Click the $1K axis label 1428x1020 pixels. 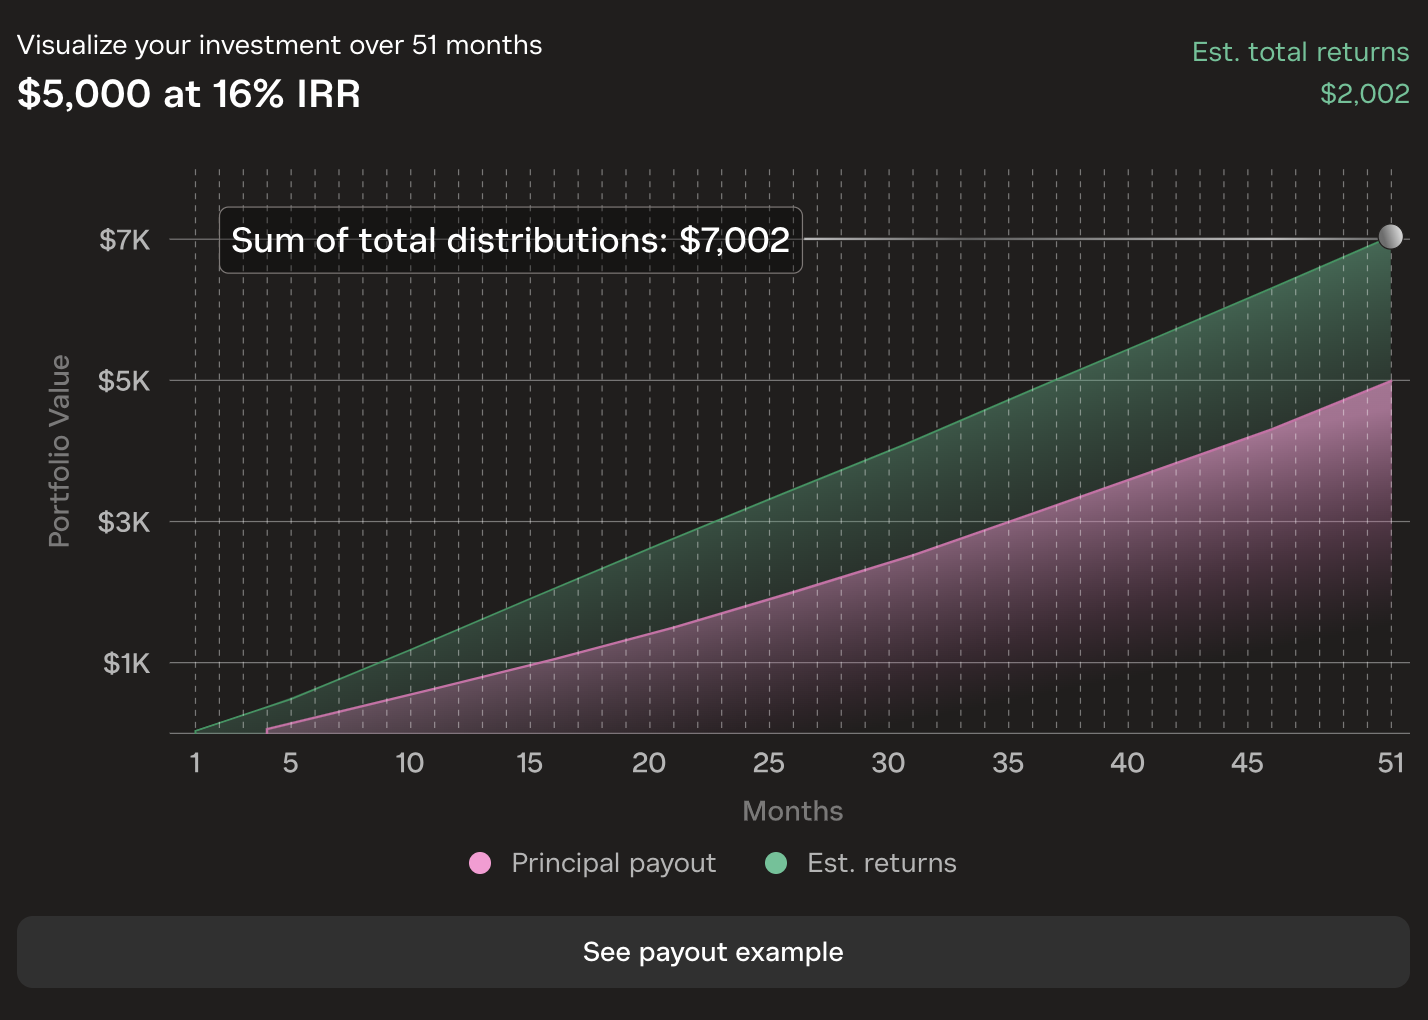pos(127,664)
